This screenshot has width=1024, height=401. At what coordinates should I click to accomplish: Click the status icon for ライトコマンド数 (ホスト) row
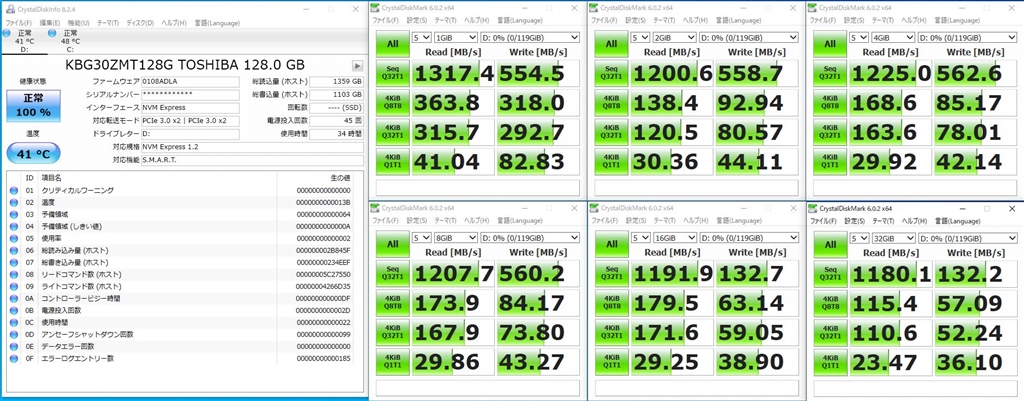[14, 287]
